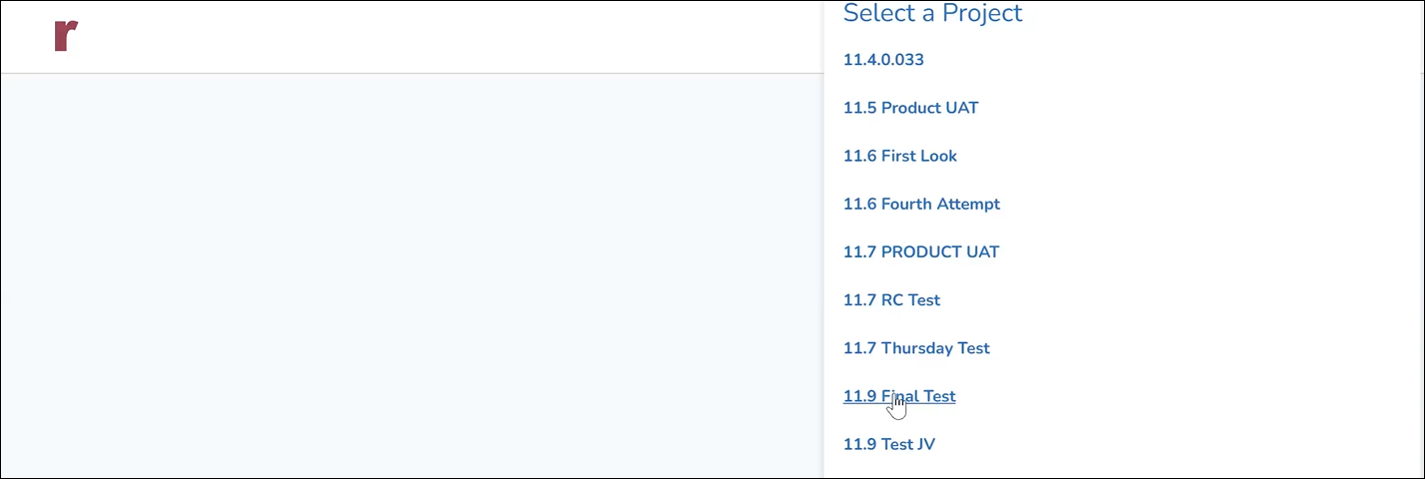Open the 11.7 RC Test project

(x=891, y=300)
